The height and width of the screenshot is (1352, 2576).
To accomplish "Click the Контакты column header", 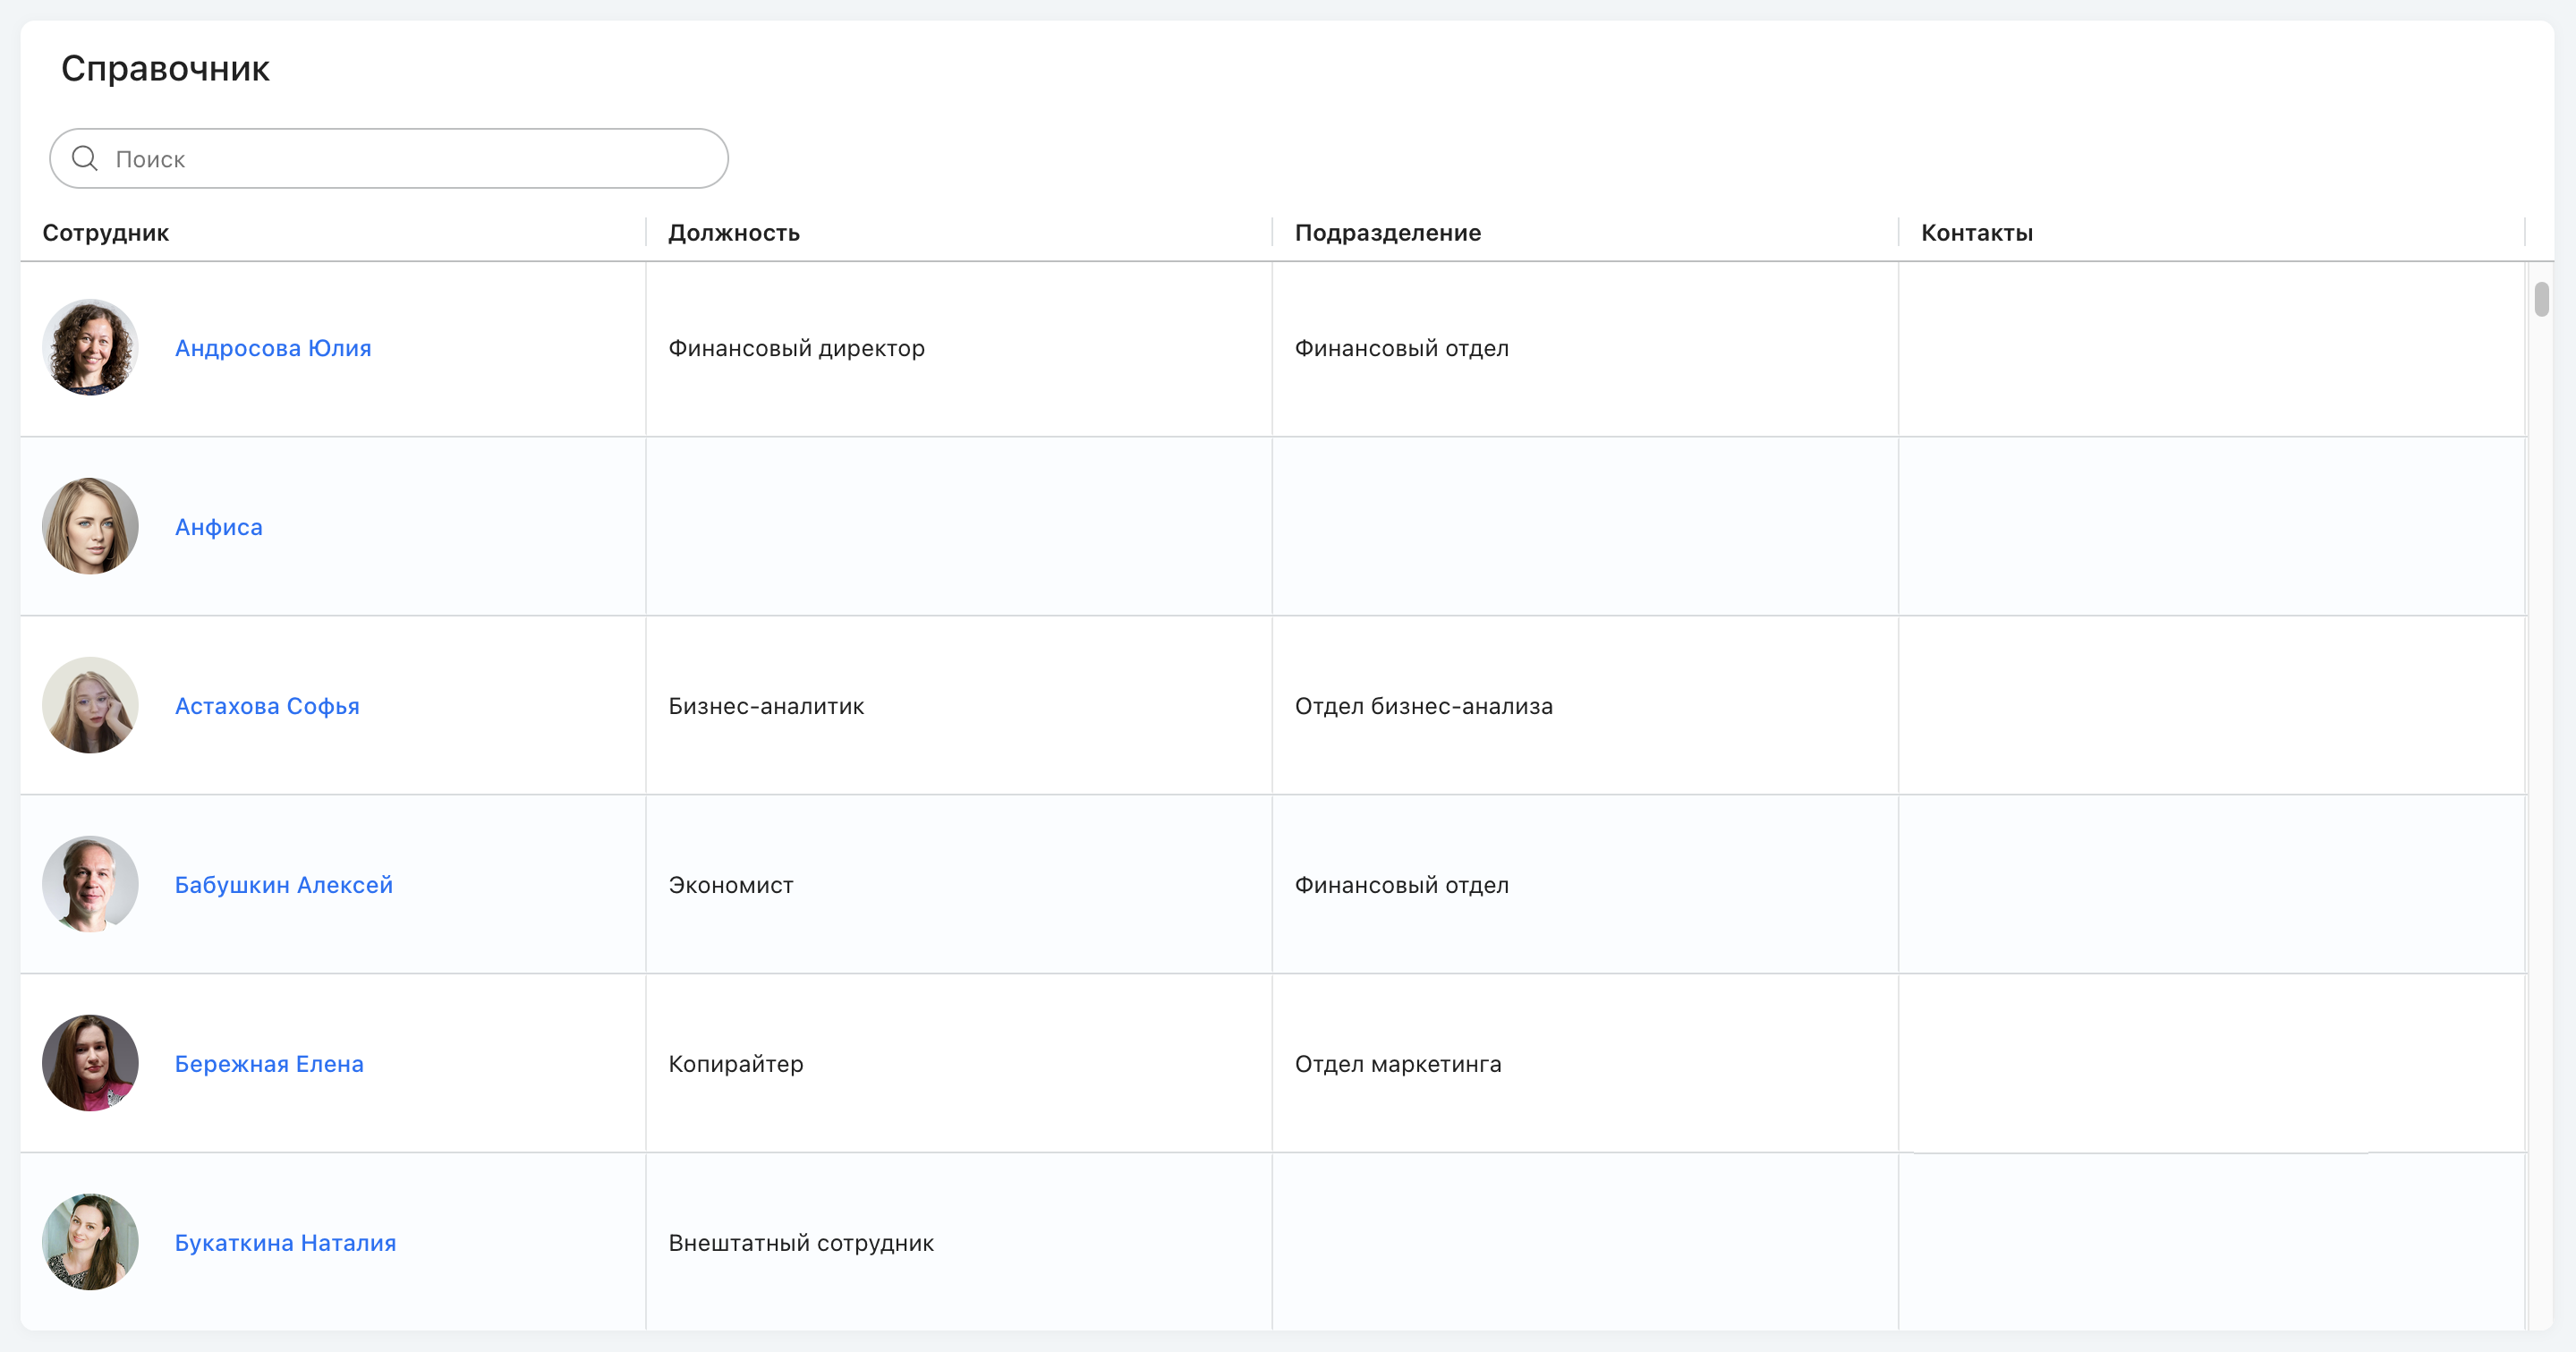I will coord(1977,232).
